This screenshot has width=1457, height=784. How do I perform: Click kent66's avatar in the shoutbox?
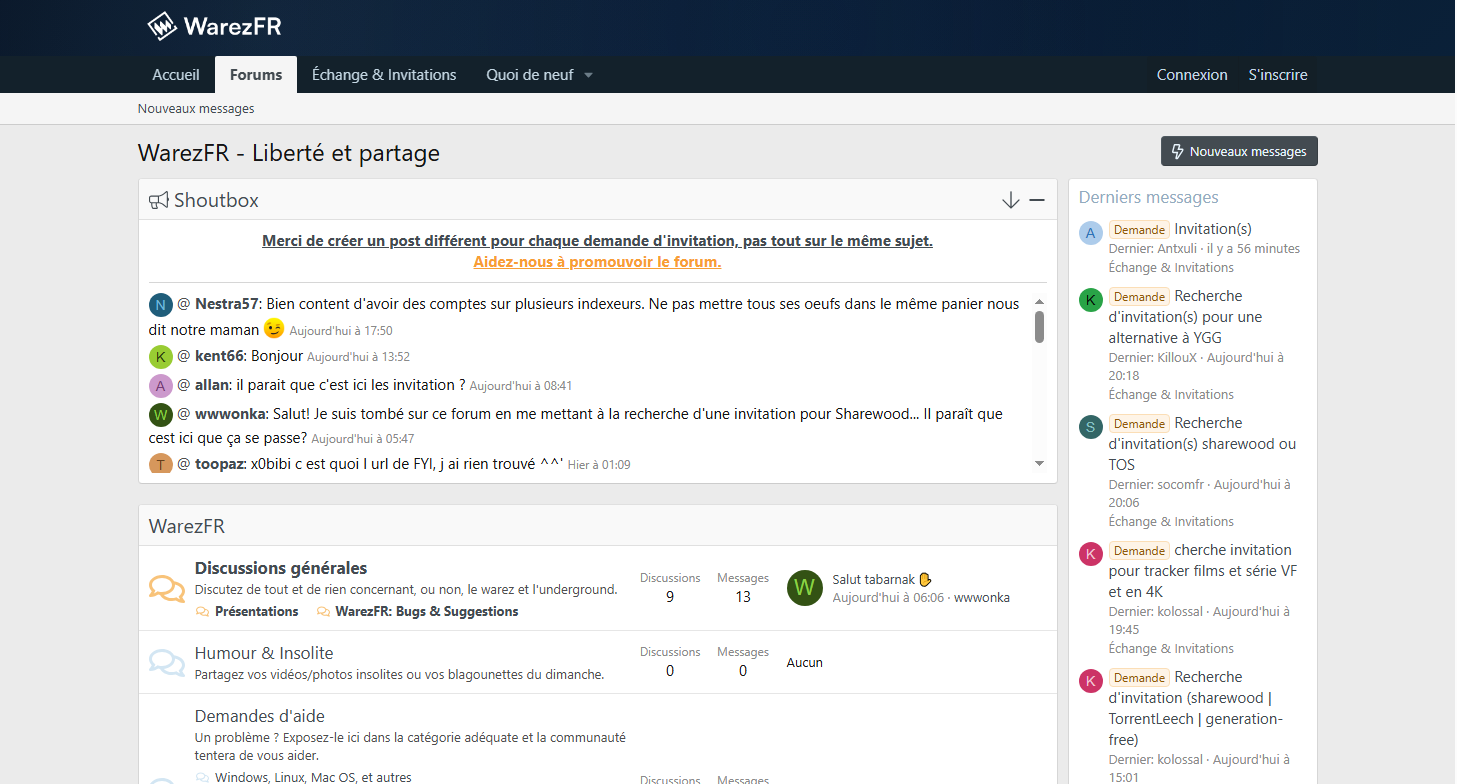click(161, 357)
